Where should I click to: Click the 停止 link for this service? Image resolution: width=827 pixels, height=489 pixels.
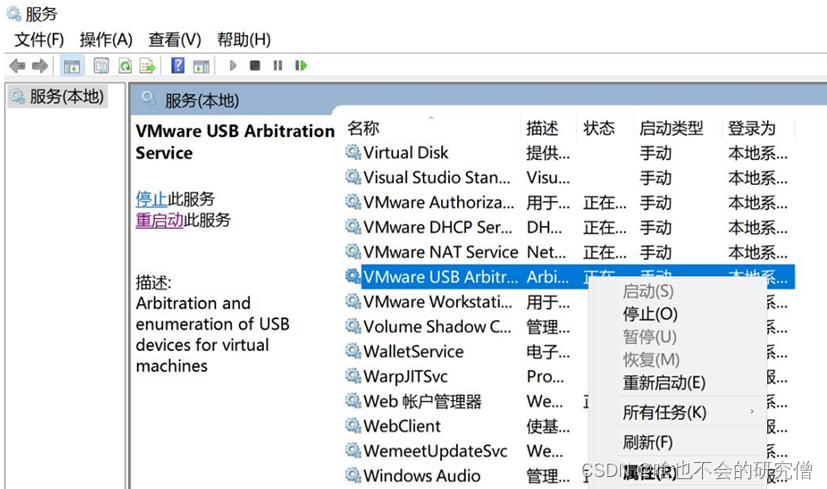[x=151, y=199]
